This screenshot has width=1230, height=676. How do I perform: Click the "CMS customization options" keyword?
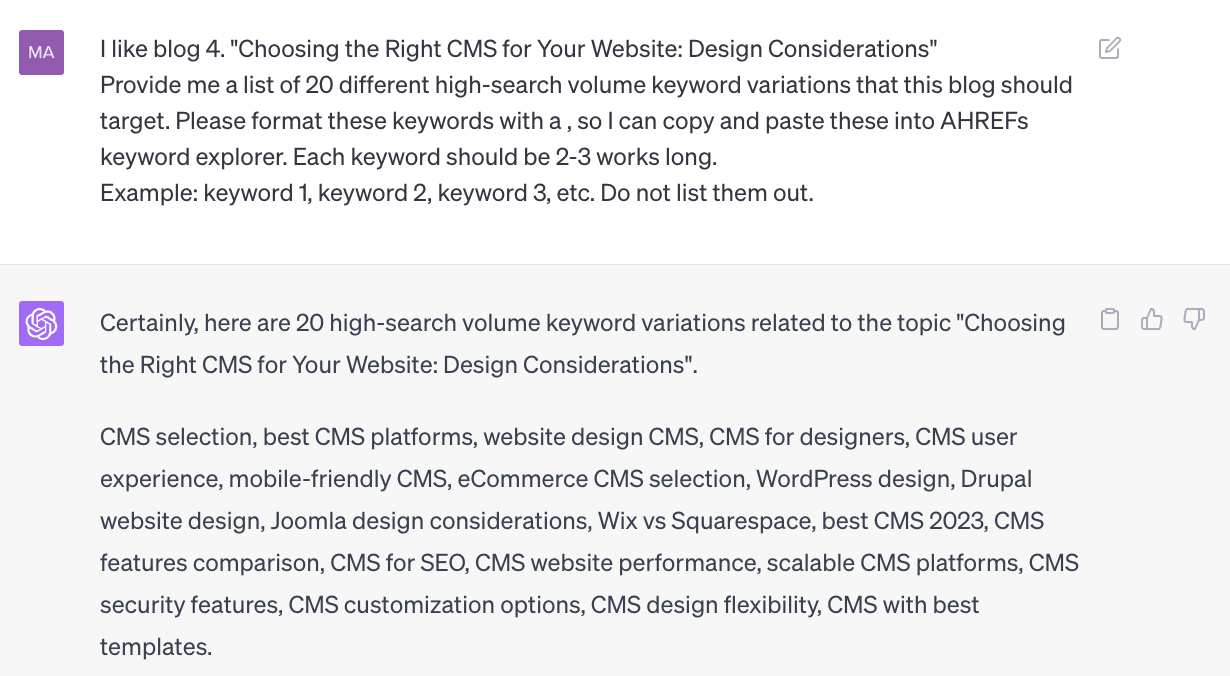coord(436,605)
